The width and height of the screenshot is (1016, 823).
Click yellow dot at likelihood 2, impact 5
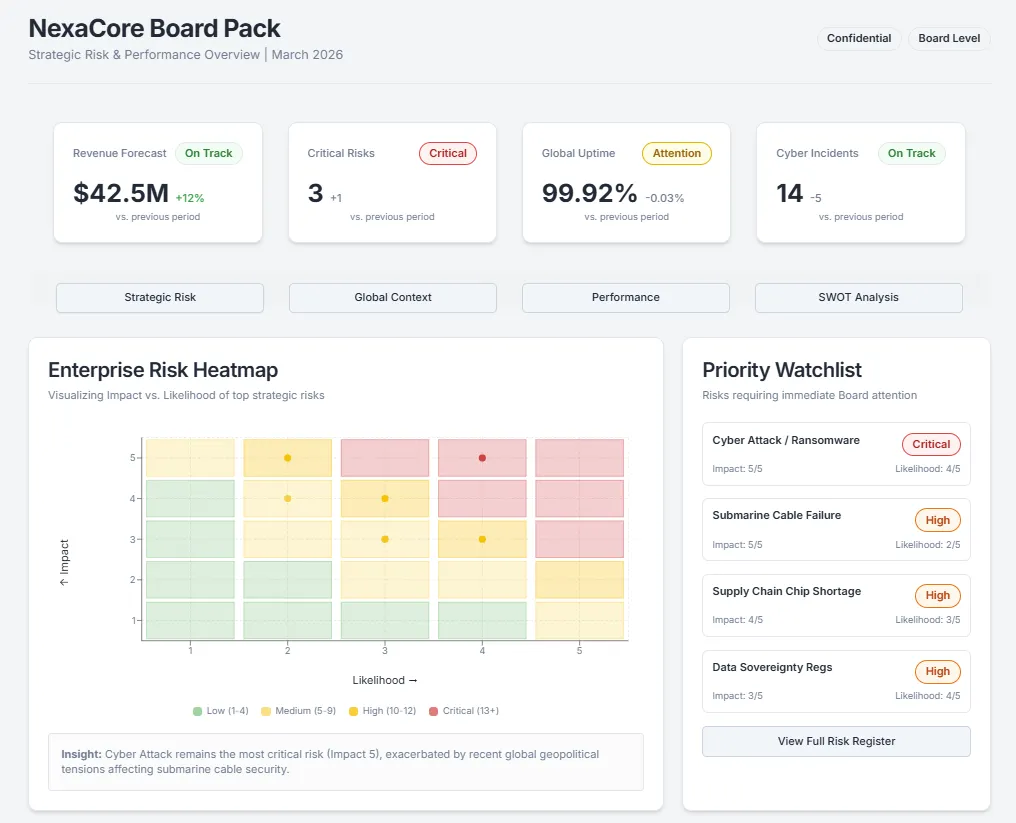[x=288, y=458]
